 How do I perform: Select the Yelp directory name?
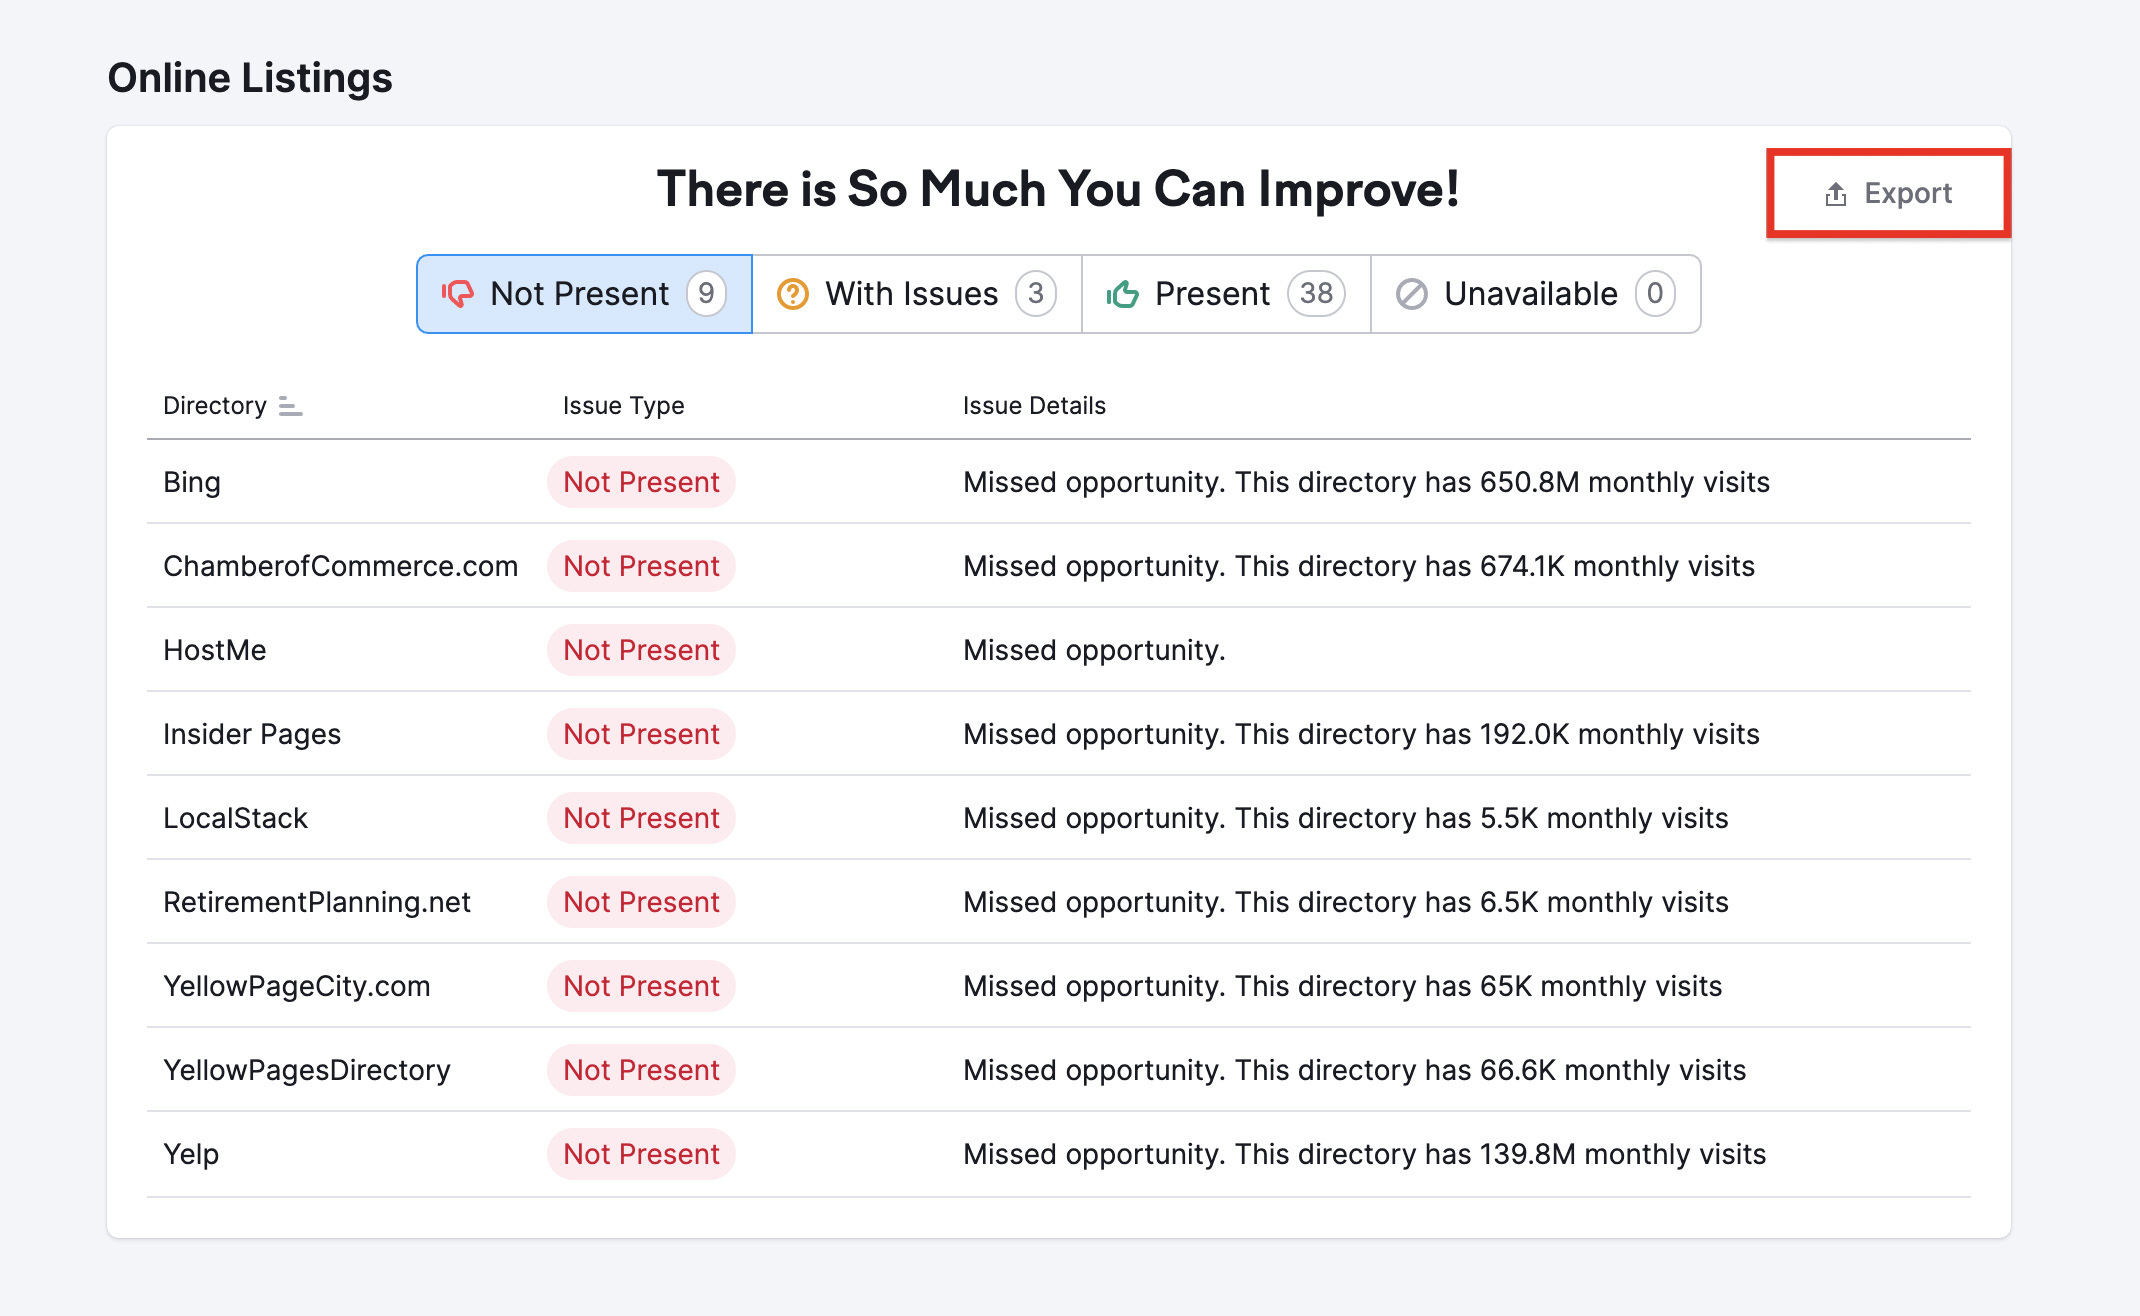(191, 1154)
